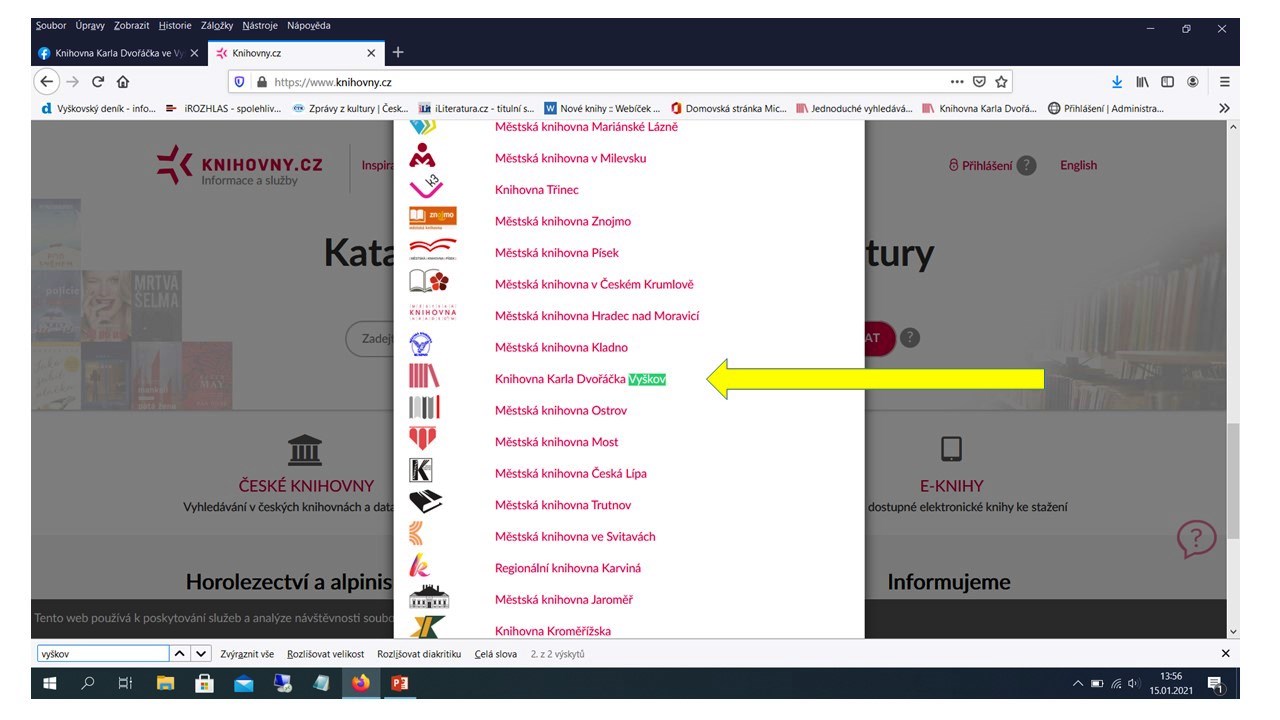Switch site language to English

1078,166
